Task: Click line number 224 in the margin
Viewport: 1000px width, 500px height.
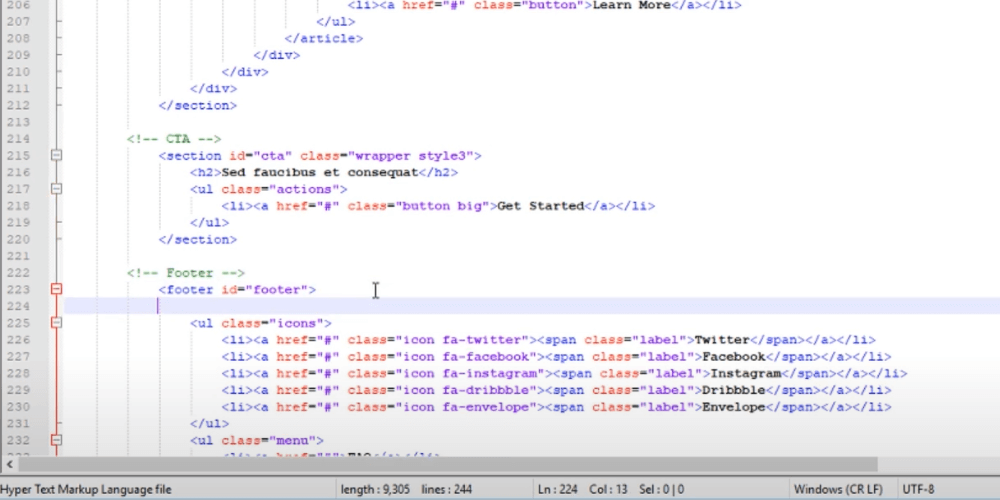Action: tap(18, 306)
